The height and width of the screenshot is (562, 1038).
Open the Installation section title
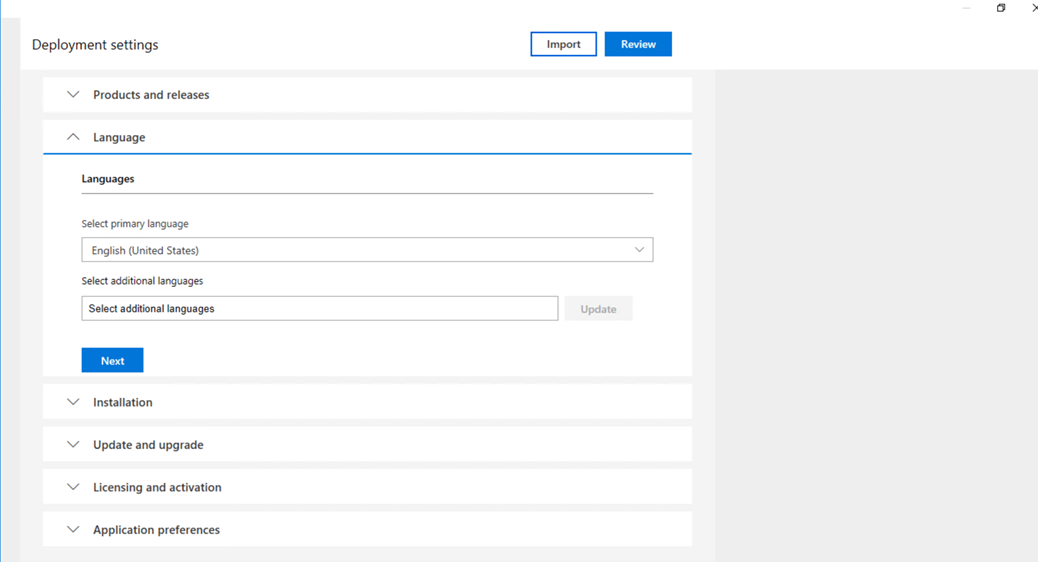pyautogui.click(x=122, y=402)
